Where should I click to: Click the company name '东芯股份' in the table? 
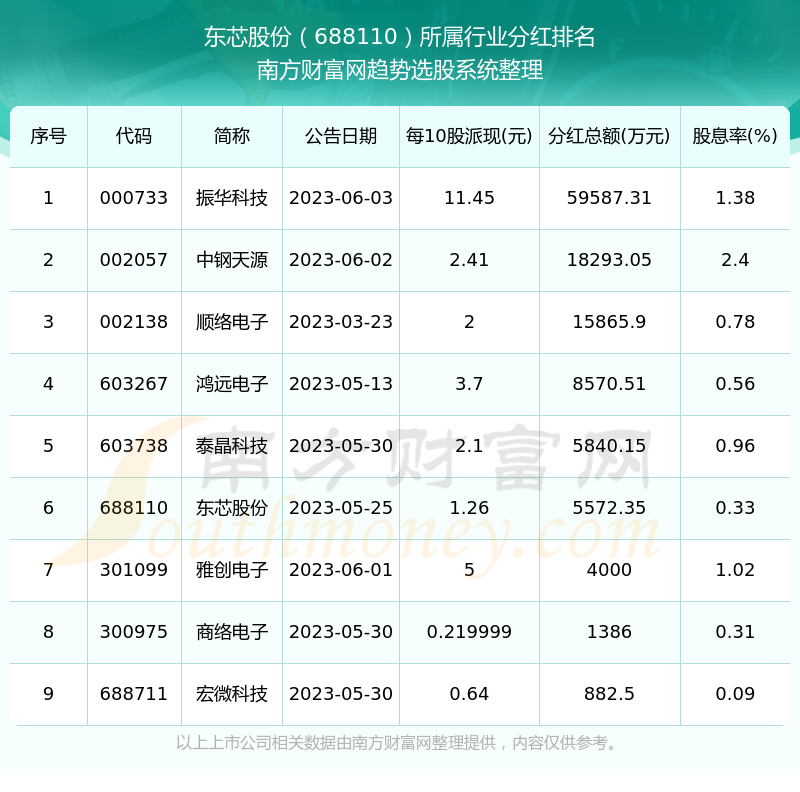232,508
